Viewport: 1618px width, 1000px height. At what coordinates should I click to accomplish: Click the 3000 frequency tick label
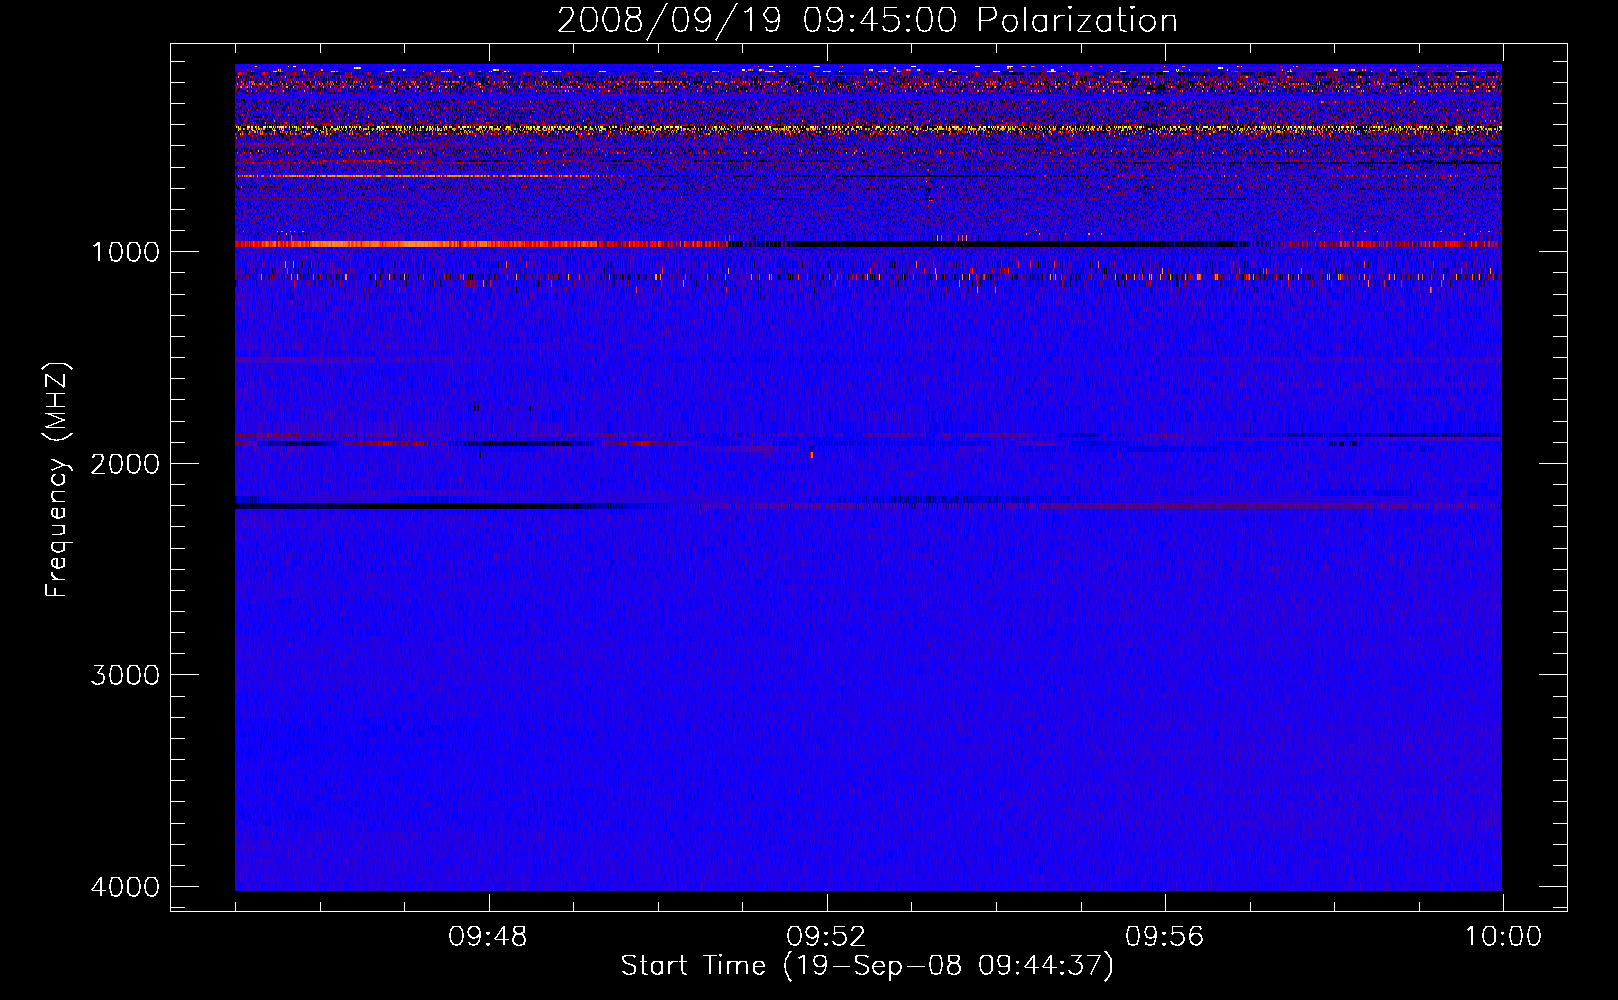pos(125,675)
